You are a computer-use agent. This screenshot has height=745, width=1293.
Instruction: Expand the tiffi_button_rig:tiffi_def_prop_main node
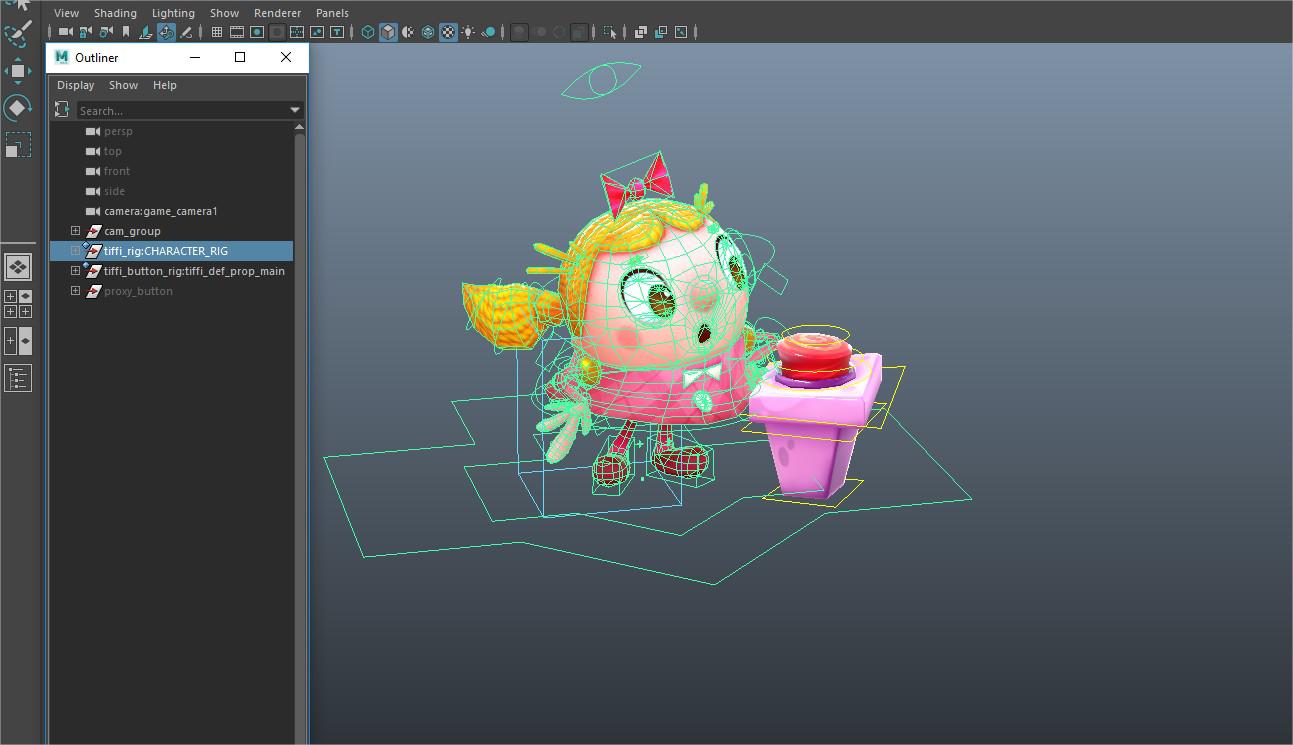(75, 271)
